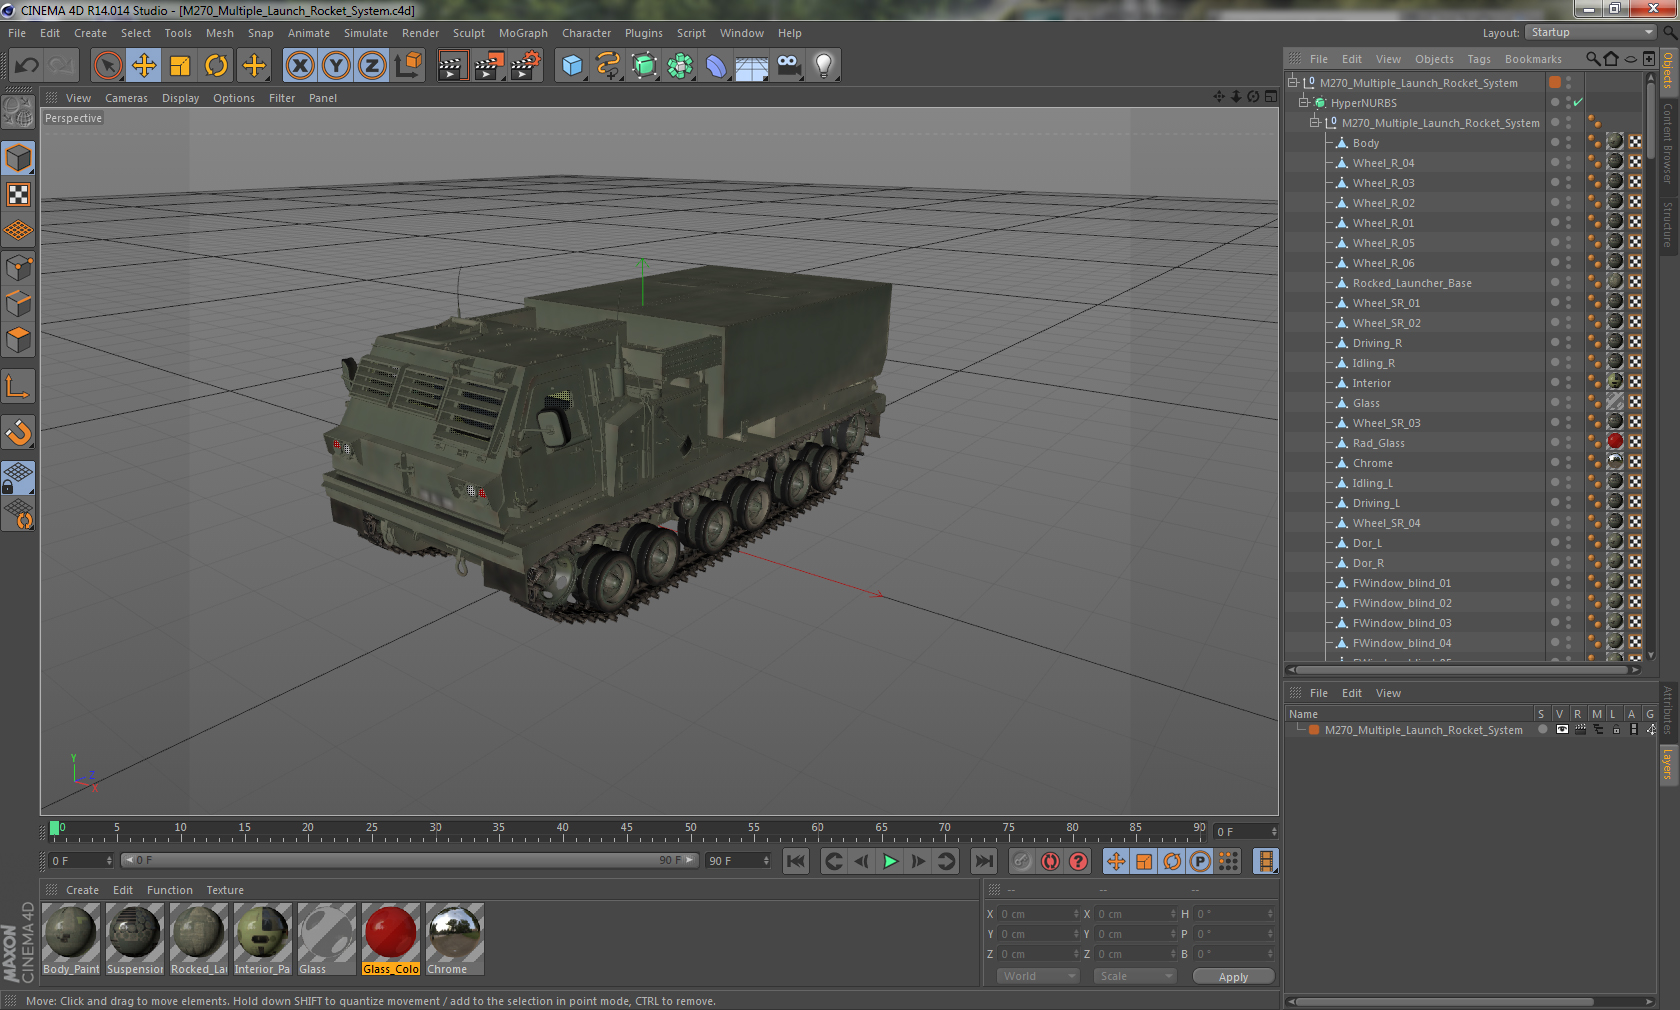The height and width of the screenshot is (1010, 1680).
Task: Go to end of animation
Action: coord(984,861)
